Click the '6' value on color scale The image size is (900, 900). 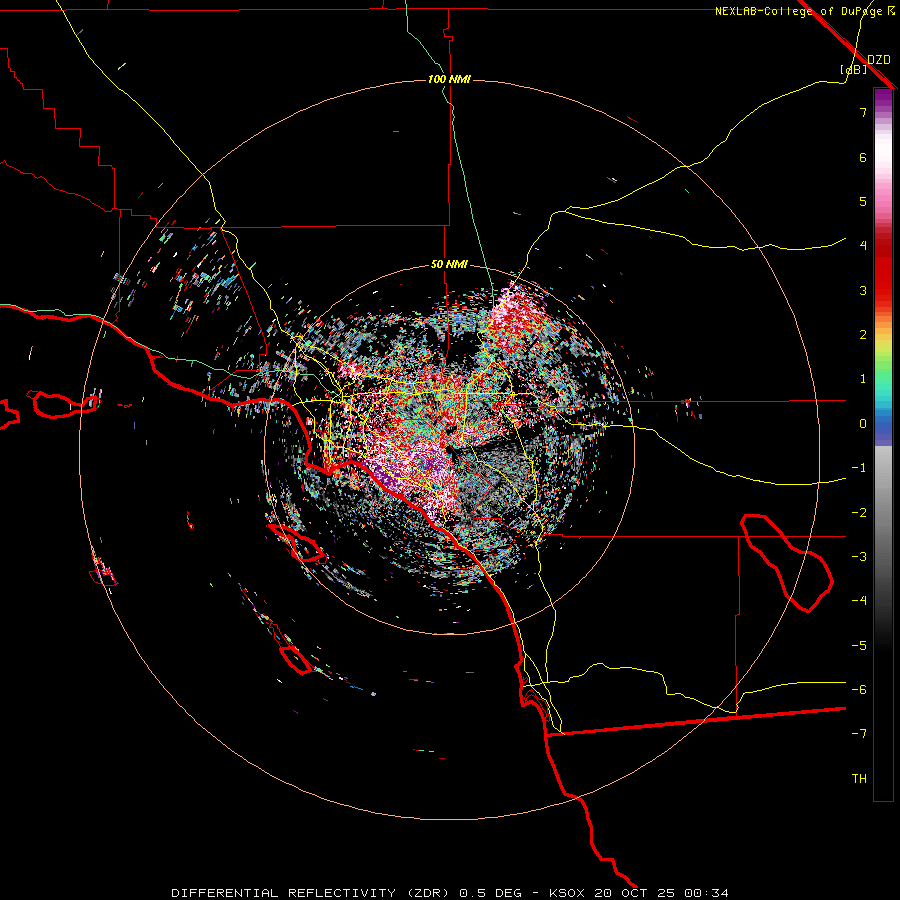click(863, 157)
